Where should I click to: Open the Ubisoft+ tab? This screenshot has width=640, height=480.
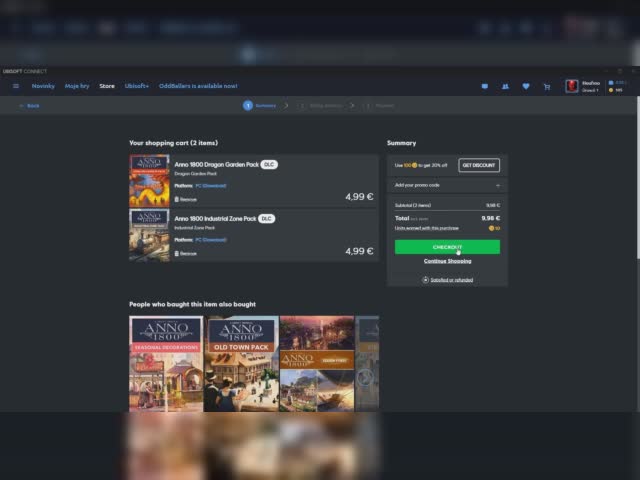137,86
